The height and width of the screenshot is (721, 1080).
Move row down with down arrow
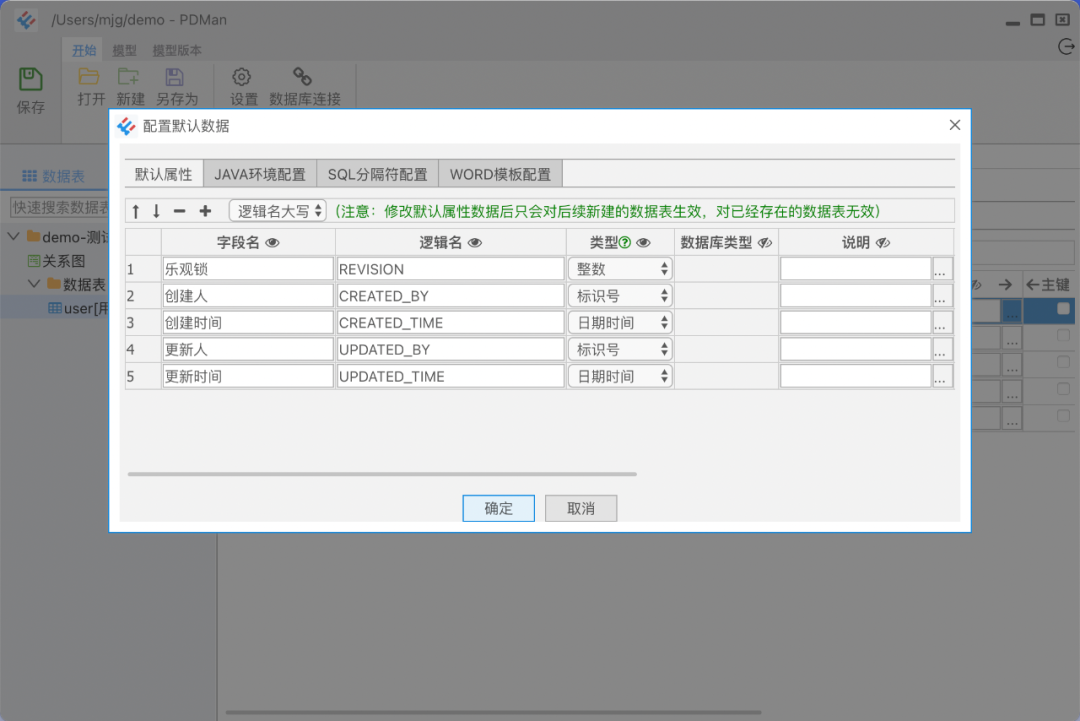pyautogui.click(x=156, y=211)
